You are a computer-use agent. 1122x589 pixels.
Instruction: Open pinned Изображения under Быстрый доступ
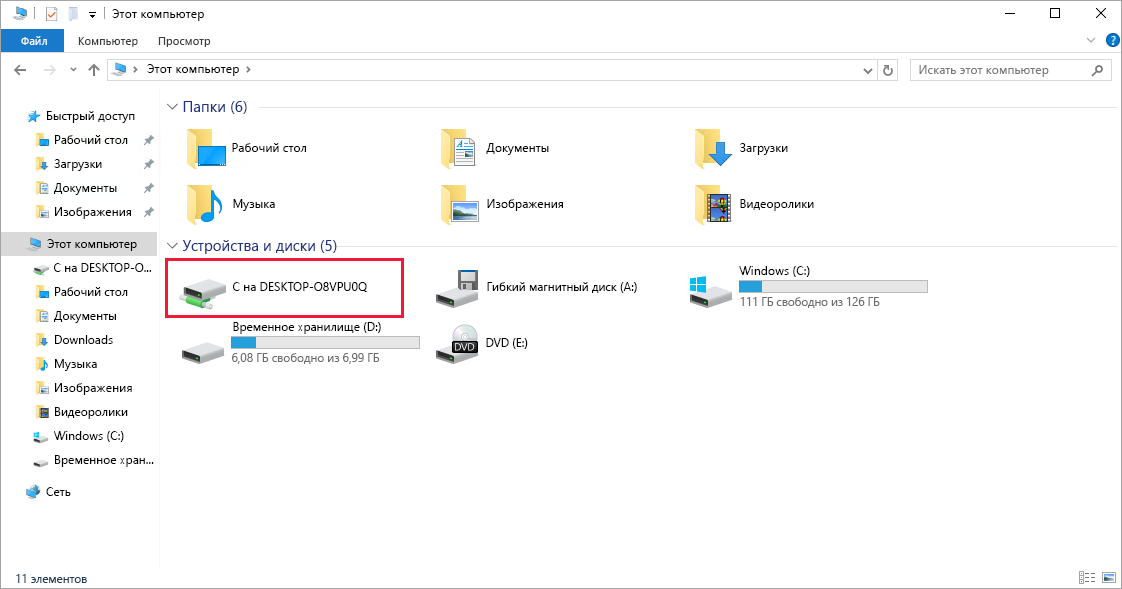(92, 212)
